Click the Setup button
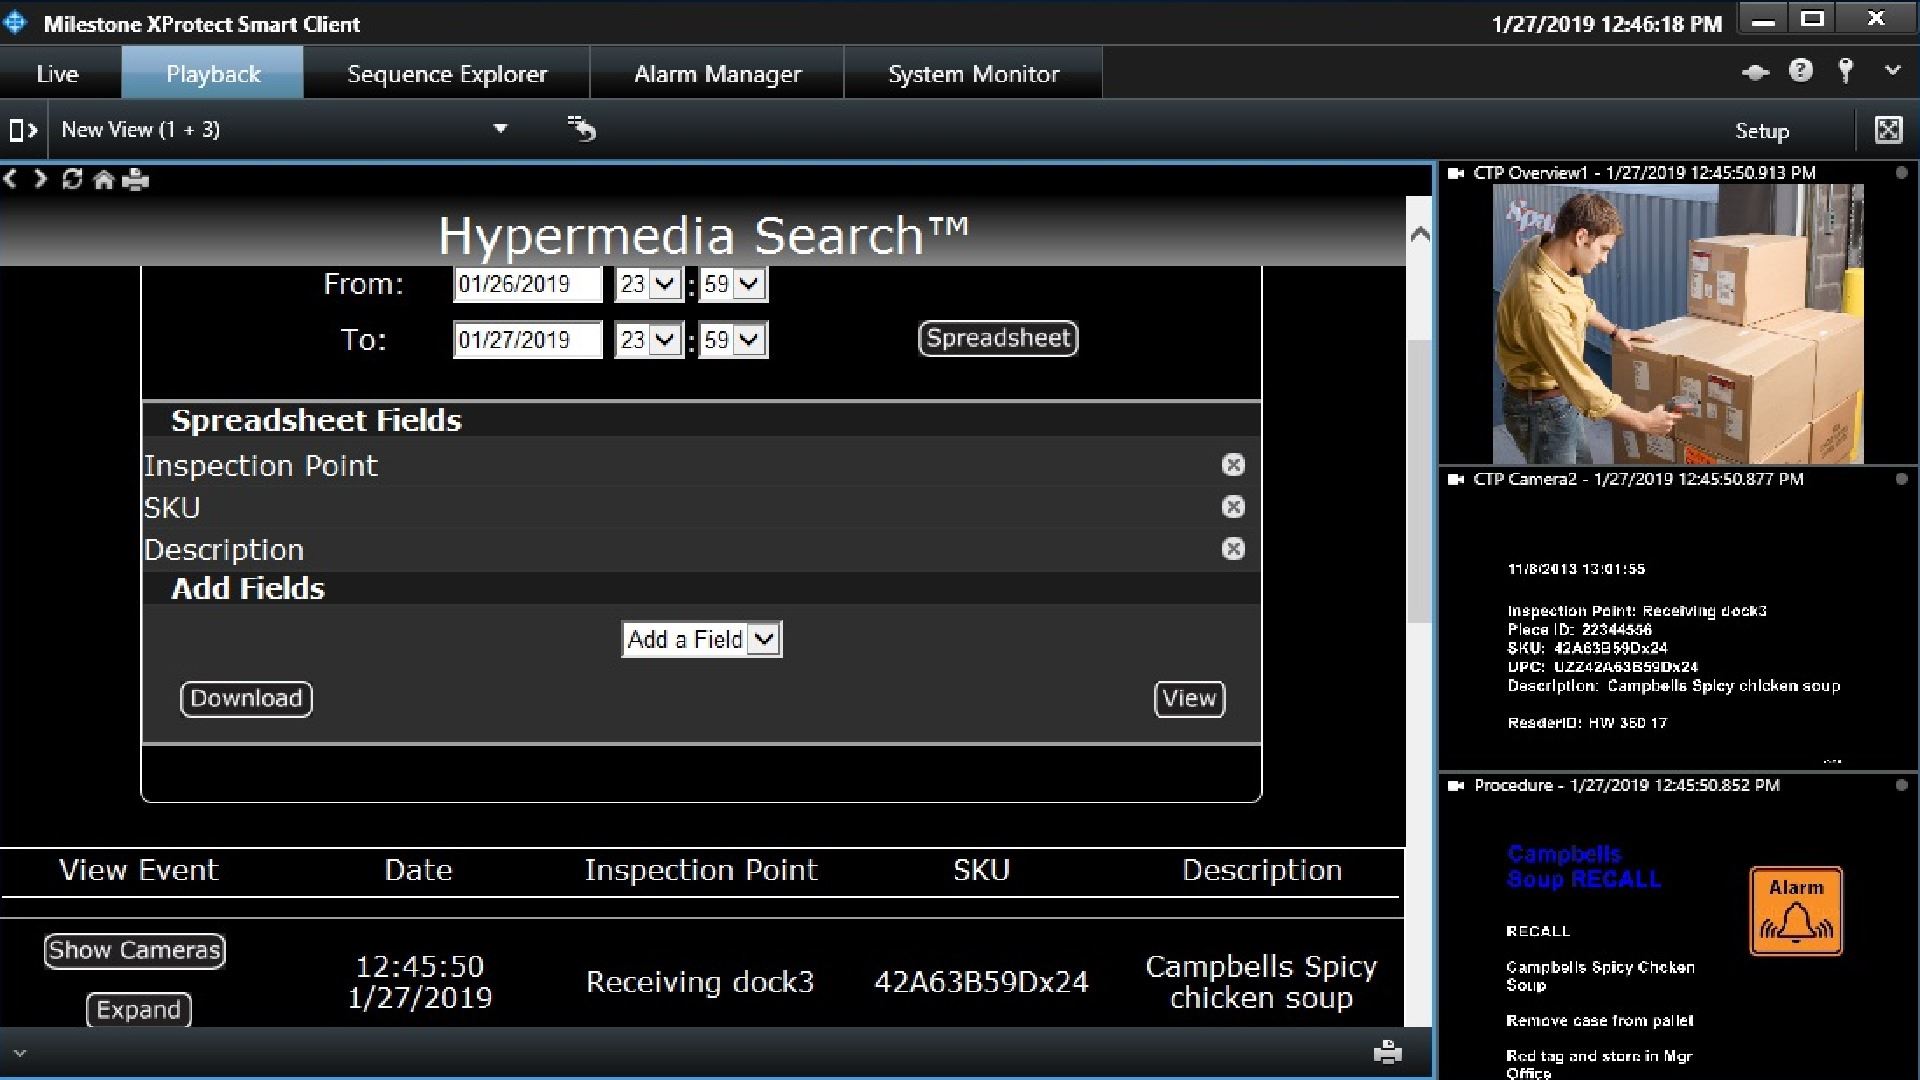Viewport: 1920px width, 1080px height. pos(1762,131)
